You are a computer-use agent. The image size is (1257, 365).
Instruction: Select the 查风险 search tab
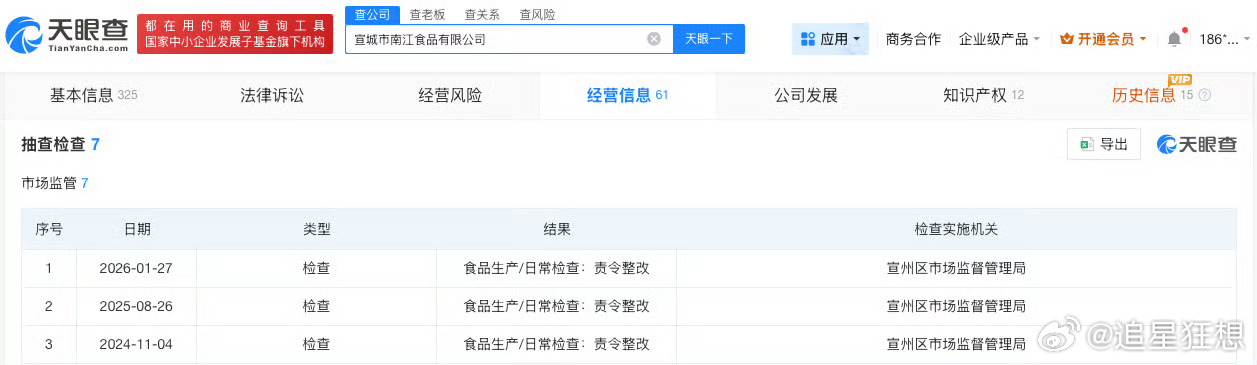(537, 15)
